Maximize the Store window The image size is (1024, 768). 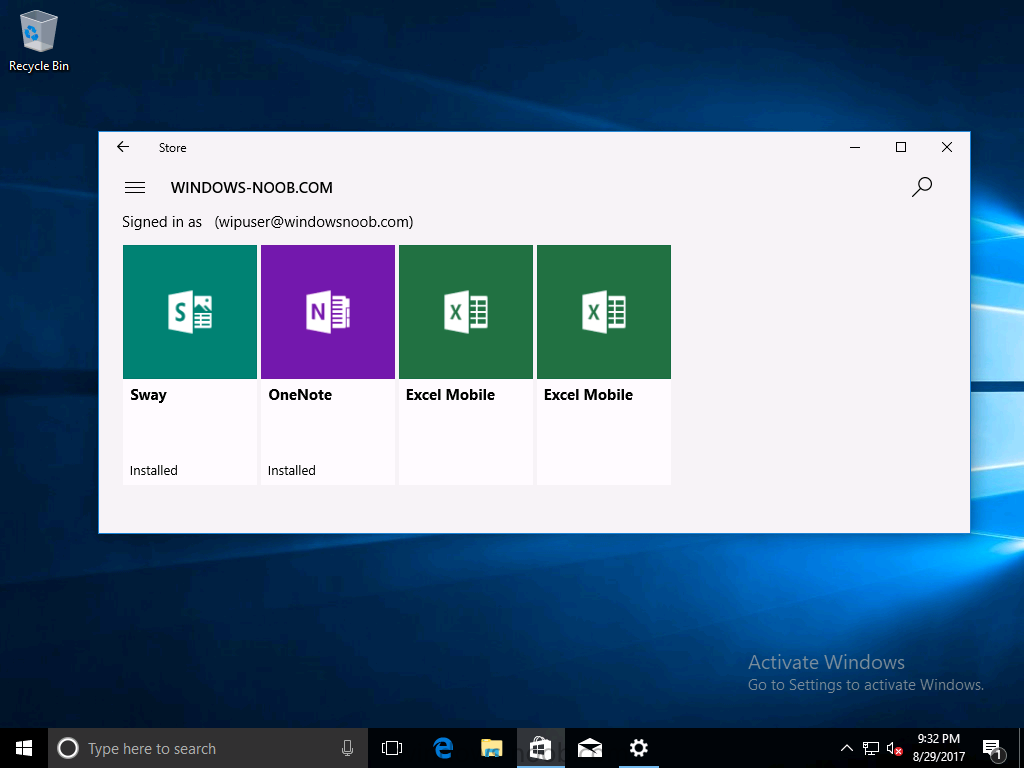click(x=901, y=148)
